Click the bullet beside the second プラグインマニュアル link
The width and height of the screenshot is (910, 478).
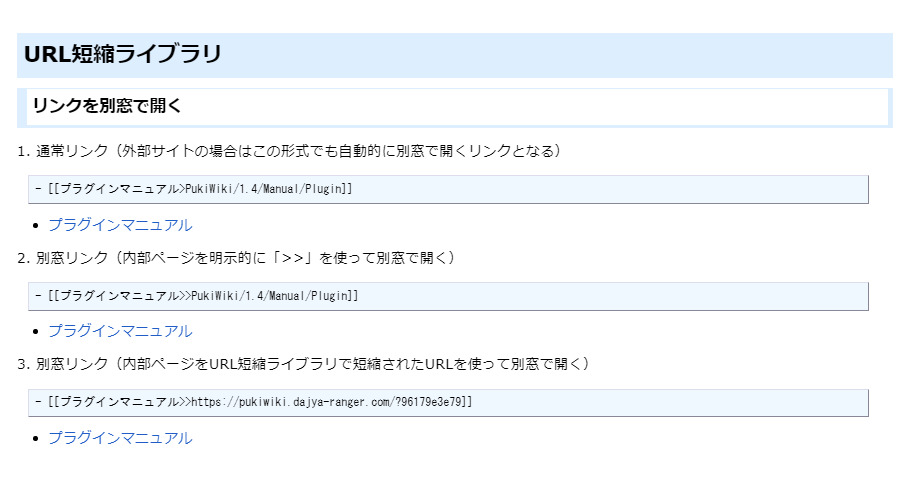coord(36,332)
